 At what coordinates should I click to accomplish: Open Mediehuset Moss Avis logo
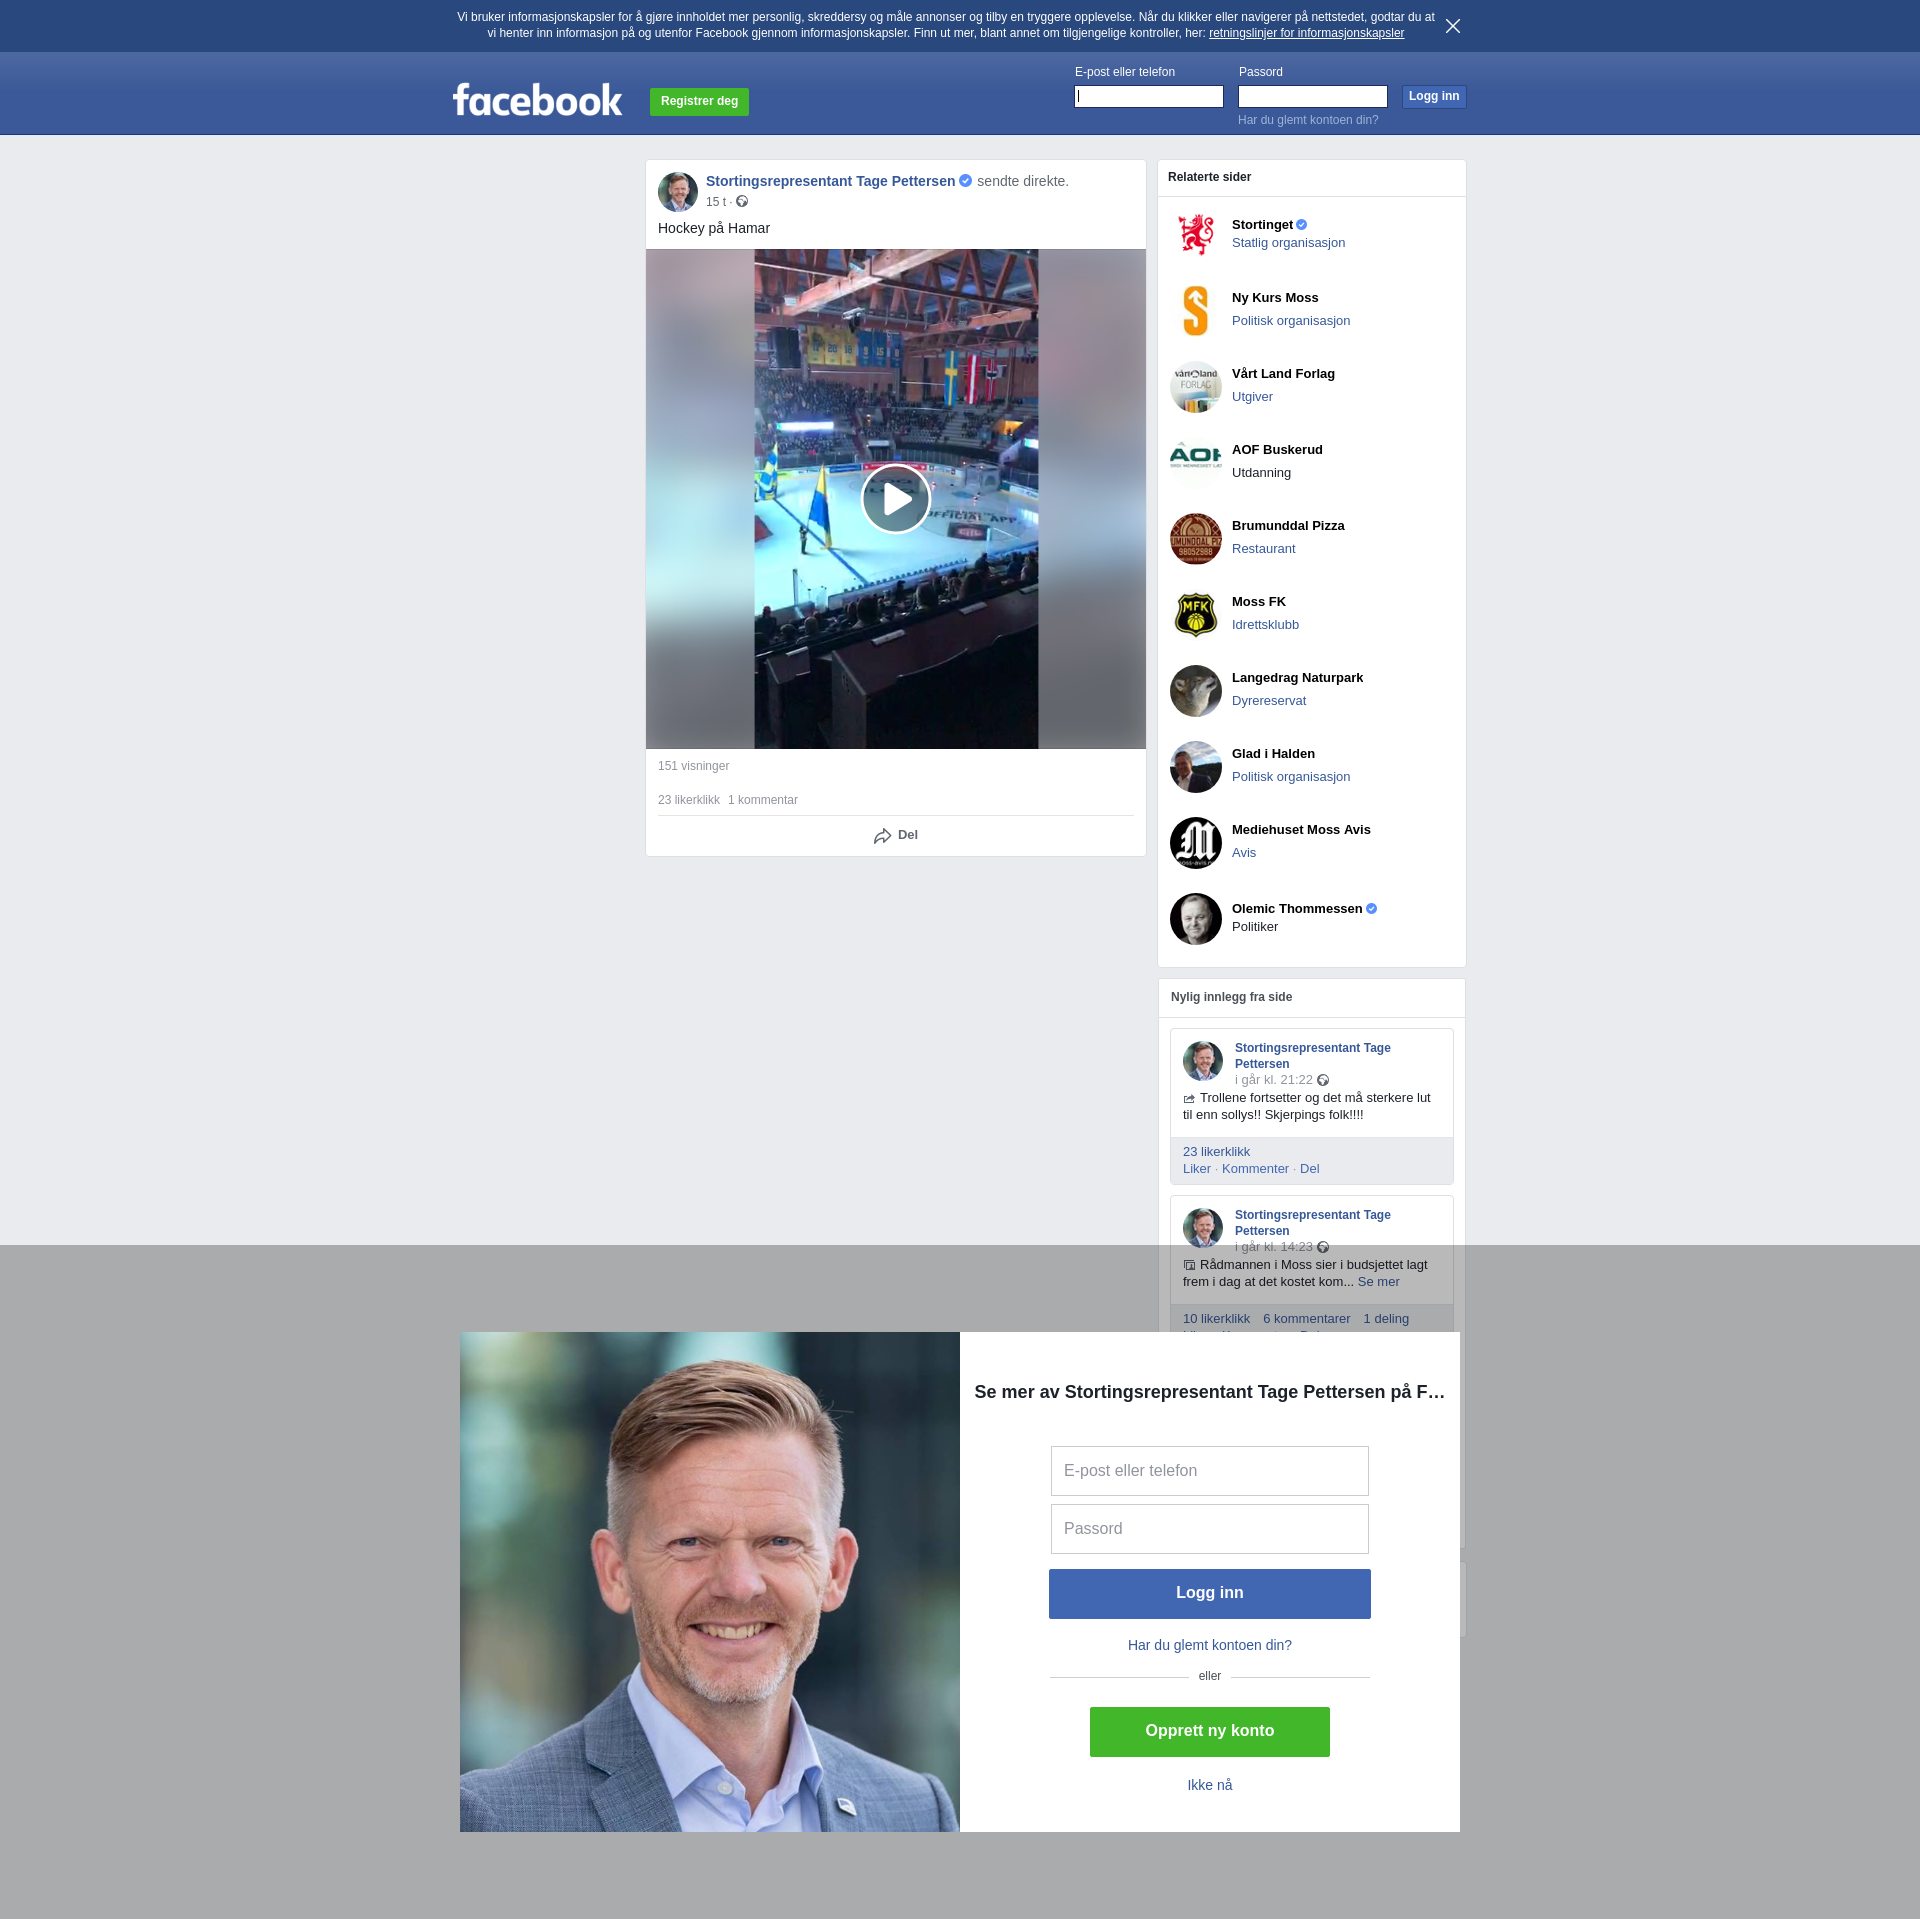pos(1196,843)
